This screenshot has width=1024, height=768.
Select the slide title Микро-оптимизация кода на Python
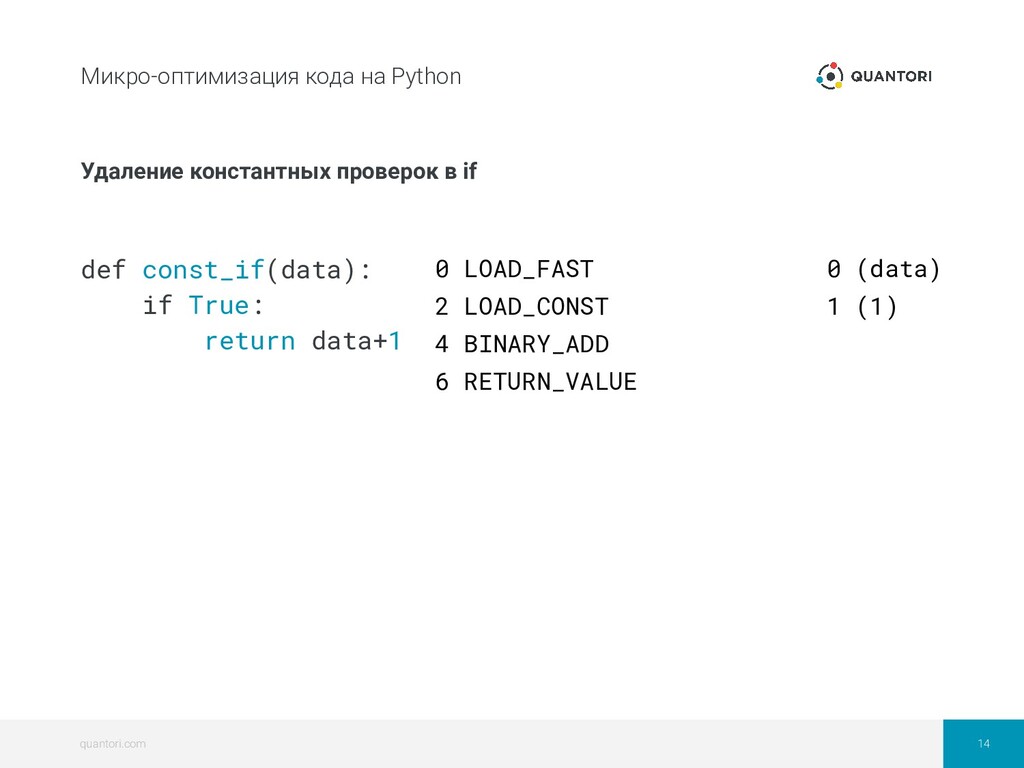[x=270, y=76]
